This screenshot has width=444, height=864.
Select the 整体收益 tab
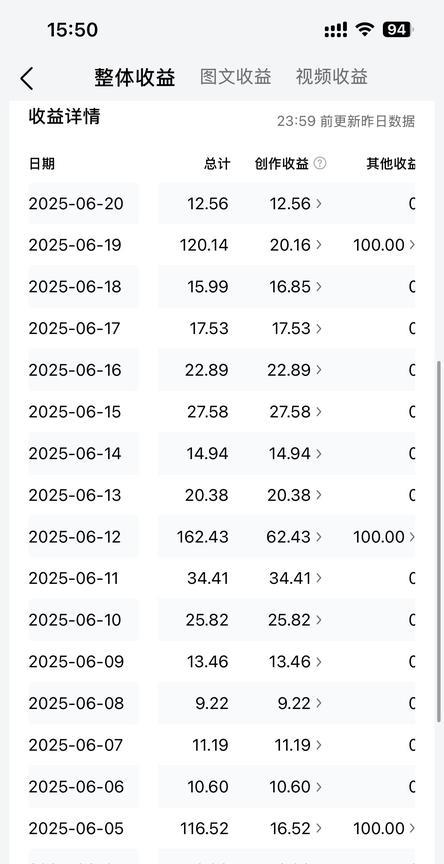pyautogui.click(x=134, y=77)
